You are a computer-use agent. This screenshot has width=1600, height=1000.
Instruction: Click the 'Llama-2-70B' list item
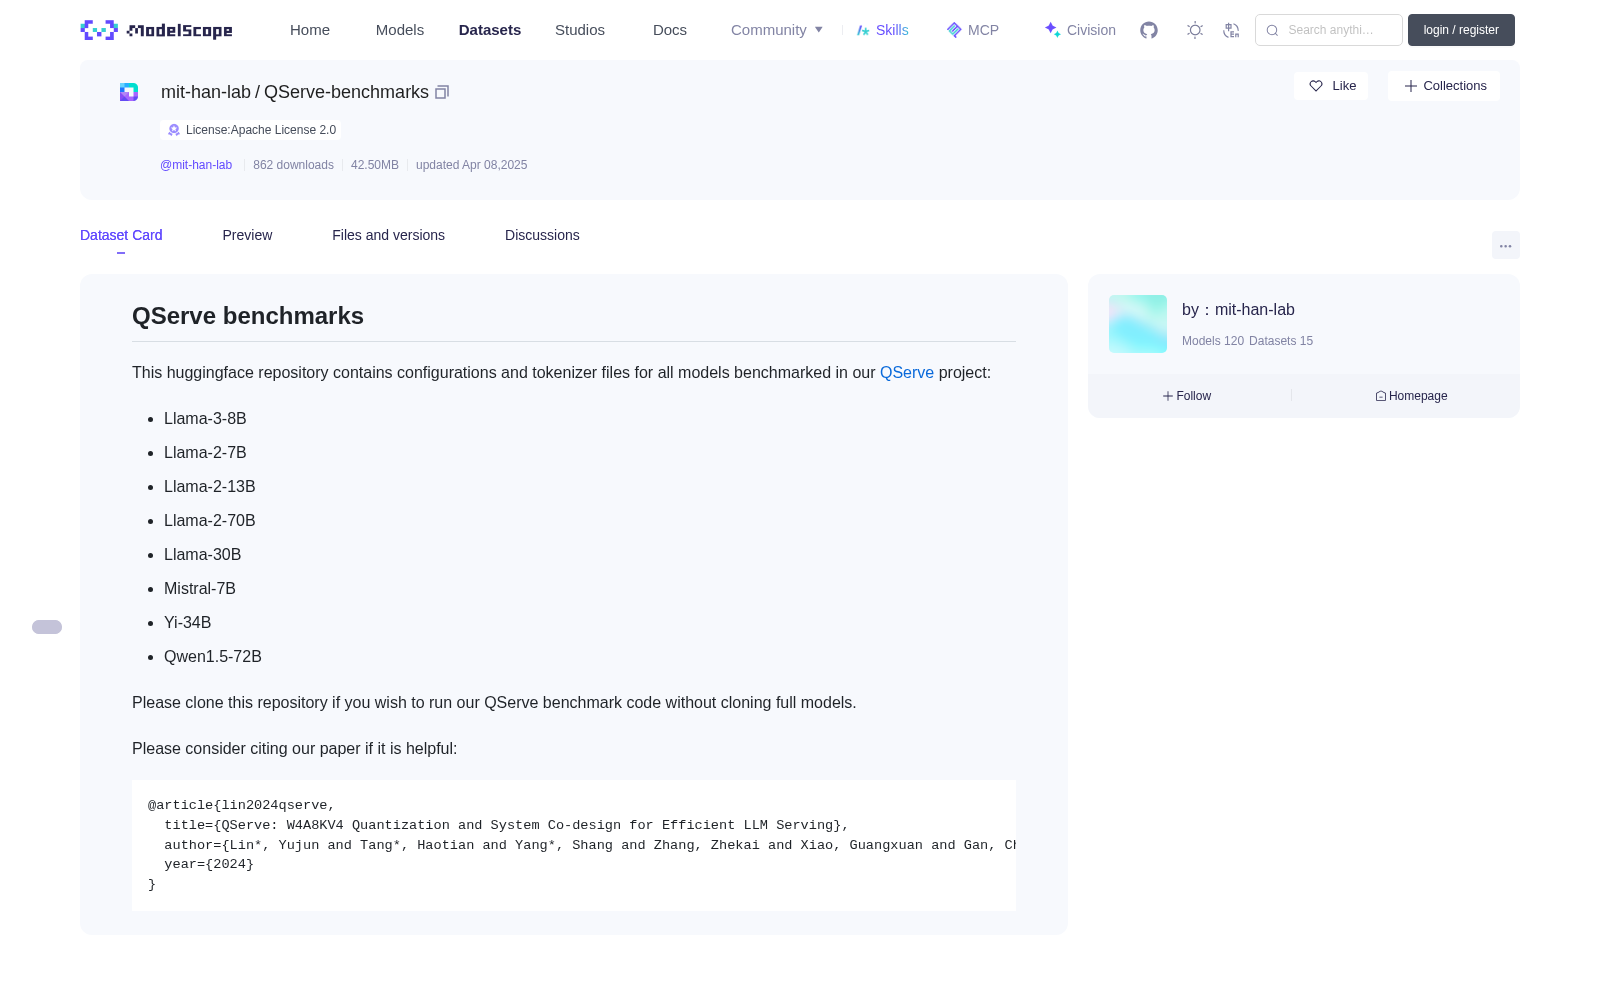[210, 520]
